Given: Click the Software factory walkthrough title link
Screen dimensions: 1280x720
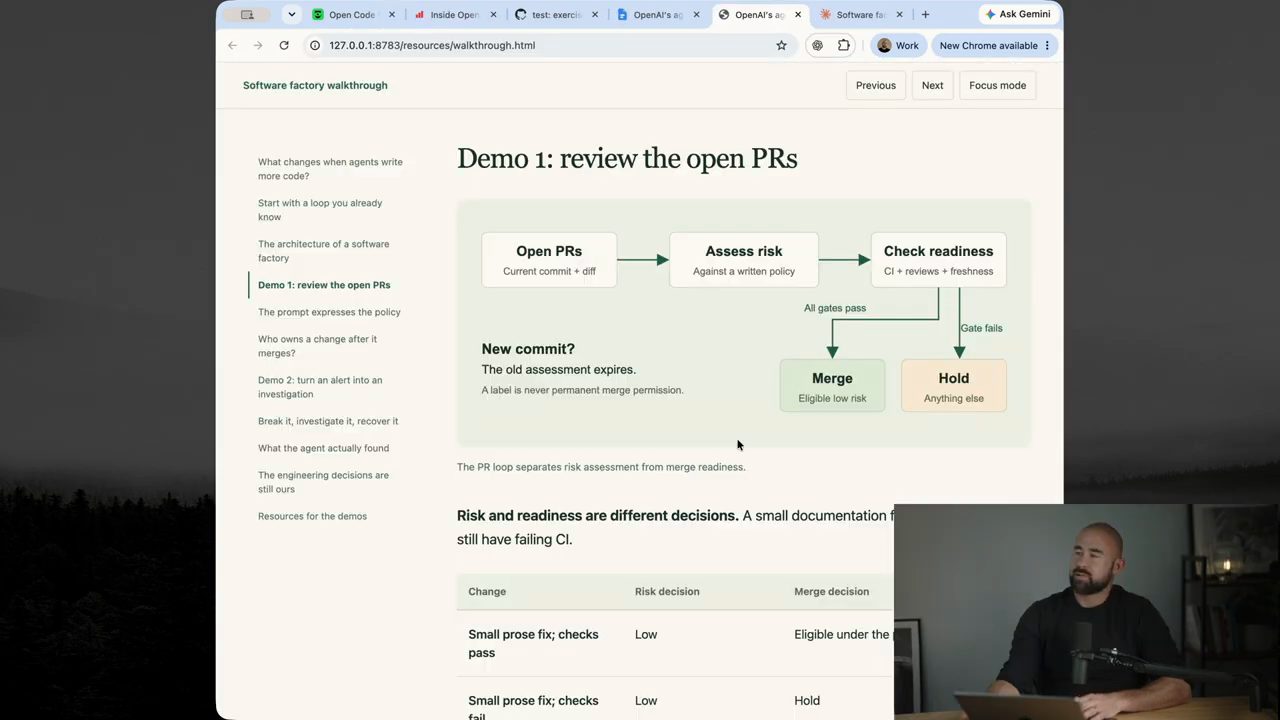Looking at the screenshot, I should tap(315, 85).
